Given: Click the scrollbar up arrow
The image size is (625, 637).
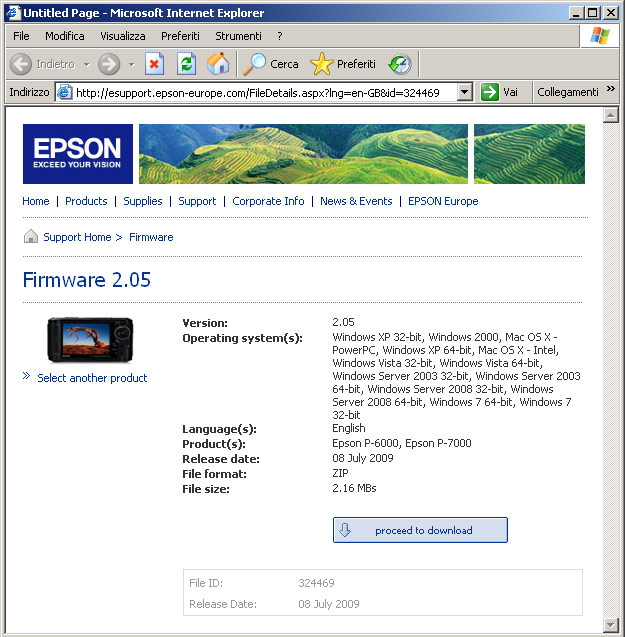Looking at the screenshot, I should tap(610, 116).
